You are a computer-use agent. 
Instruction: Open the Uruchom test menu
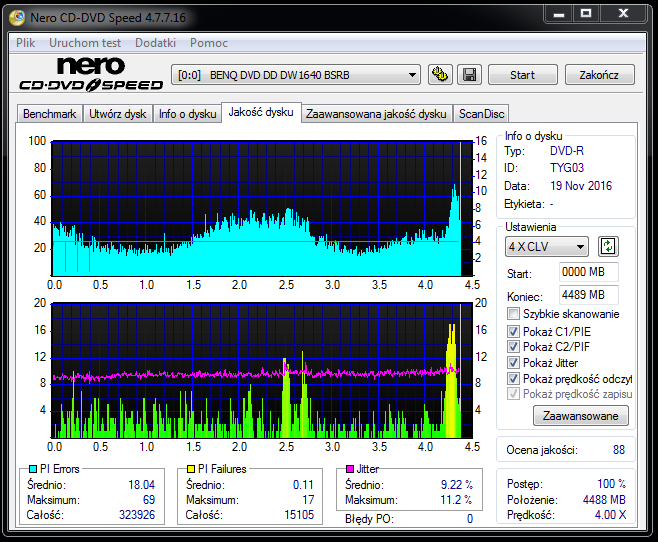(85, 43)
